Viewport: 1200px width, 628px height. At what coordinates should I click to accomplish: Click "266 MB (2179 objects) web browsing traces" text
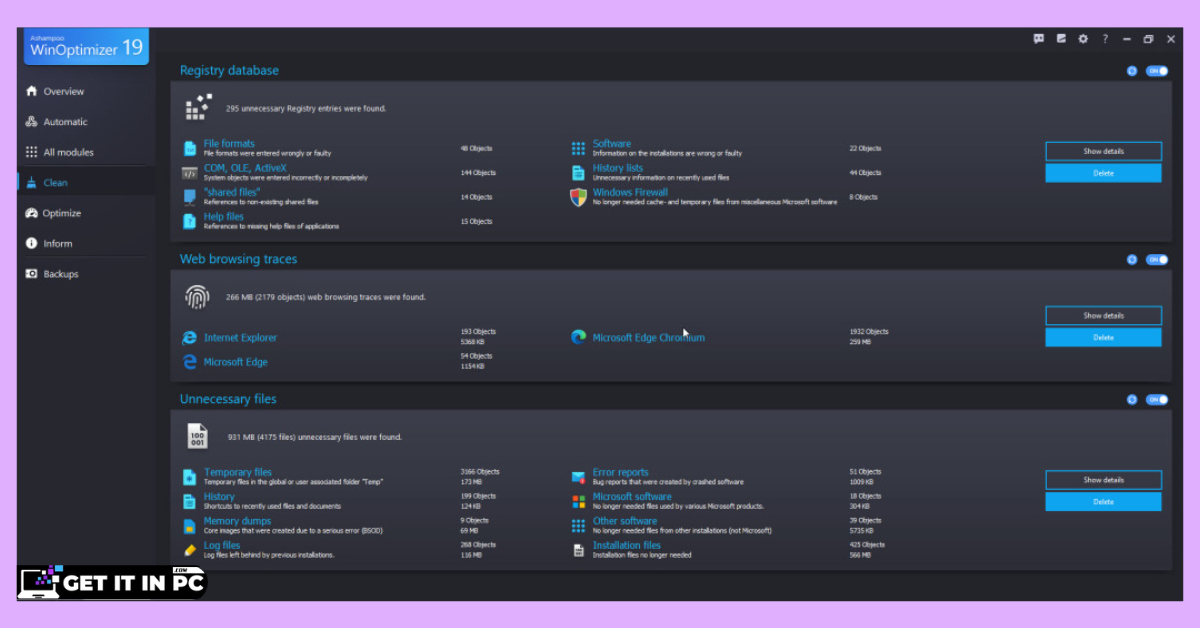326,297
